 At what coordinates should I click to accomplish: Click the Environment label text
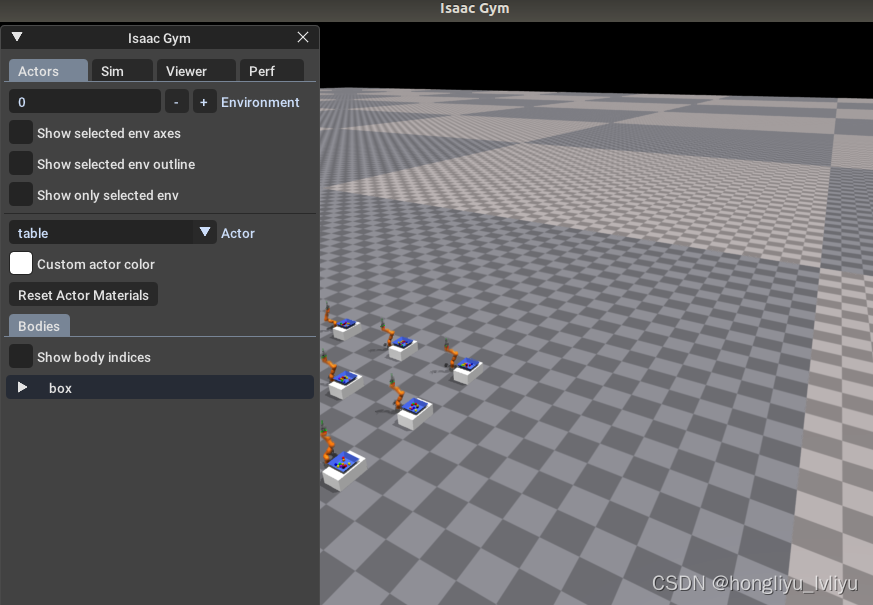coord(260,102)
